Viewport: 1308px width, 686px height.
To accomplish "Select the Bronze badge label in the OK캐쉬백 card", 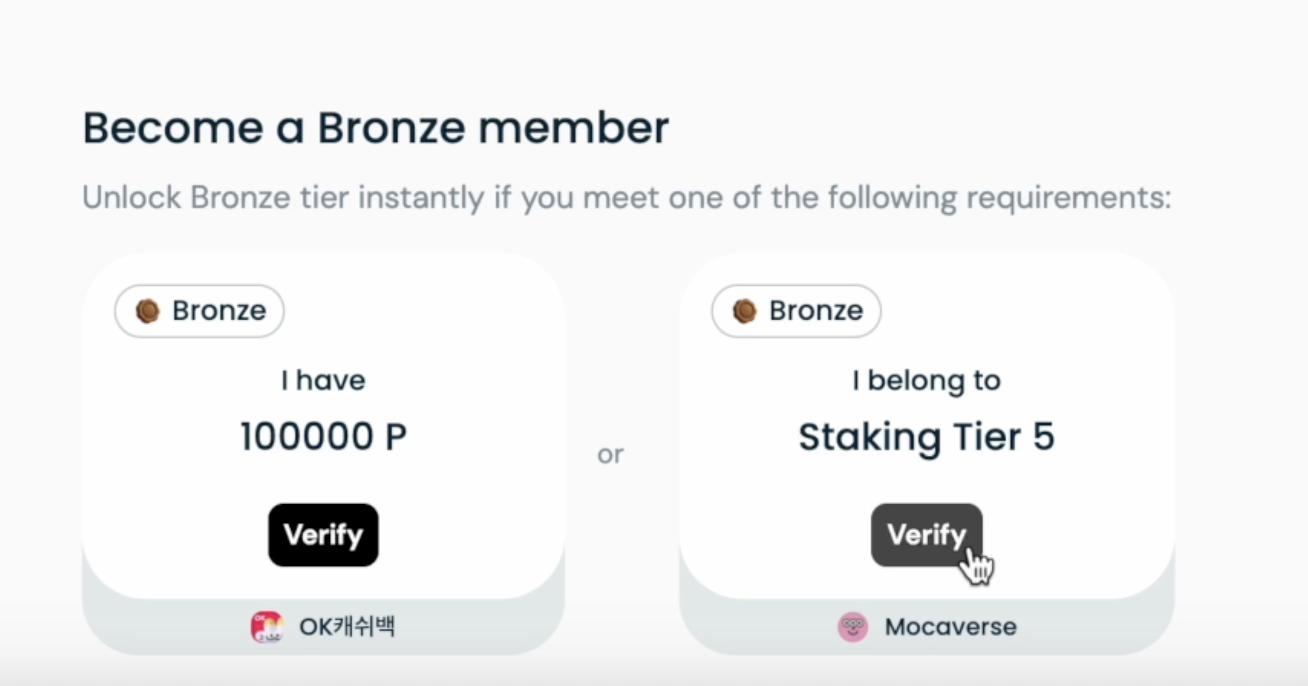I will point(219,311).
